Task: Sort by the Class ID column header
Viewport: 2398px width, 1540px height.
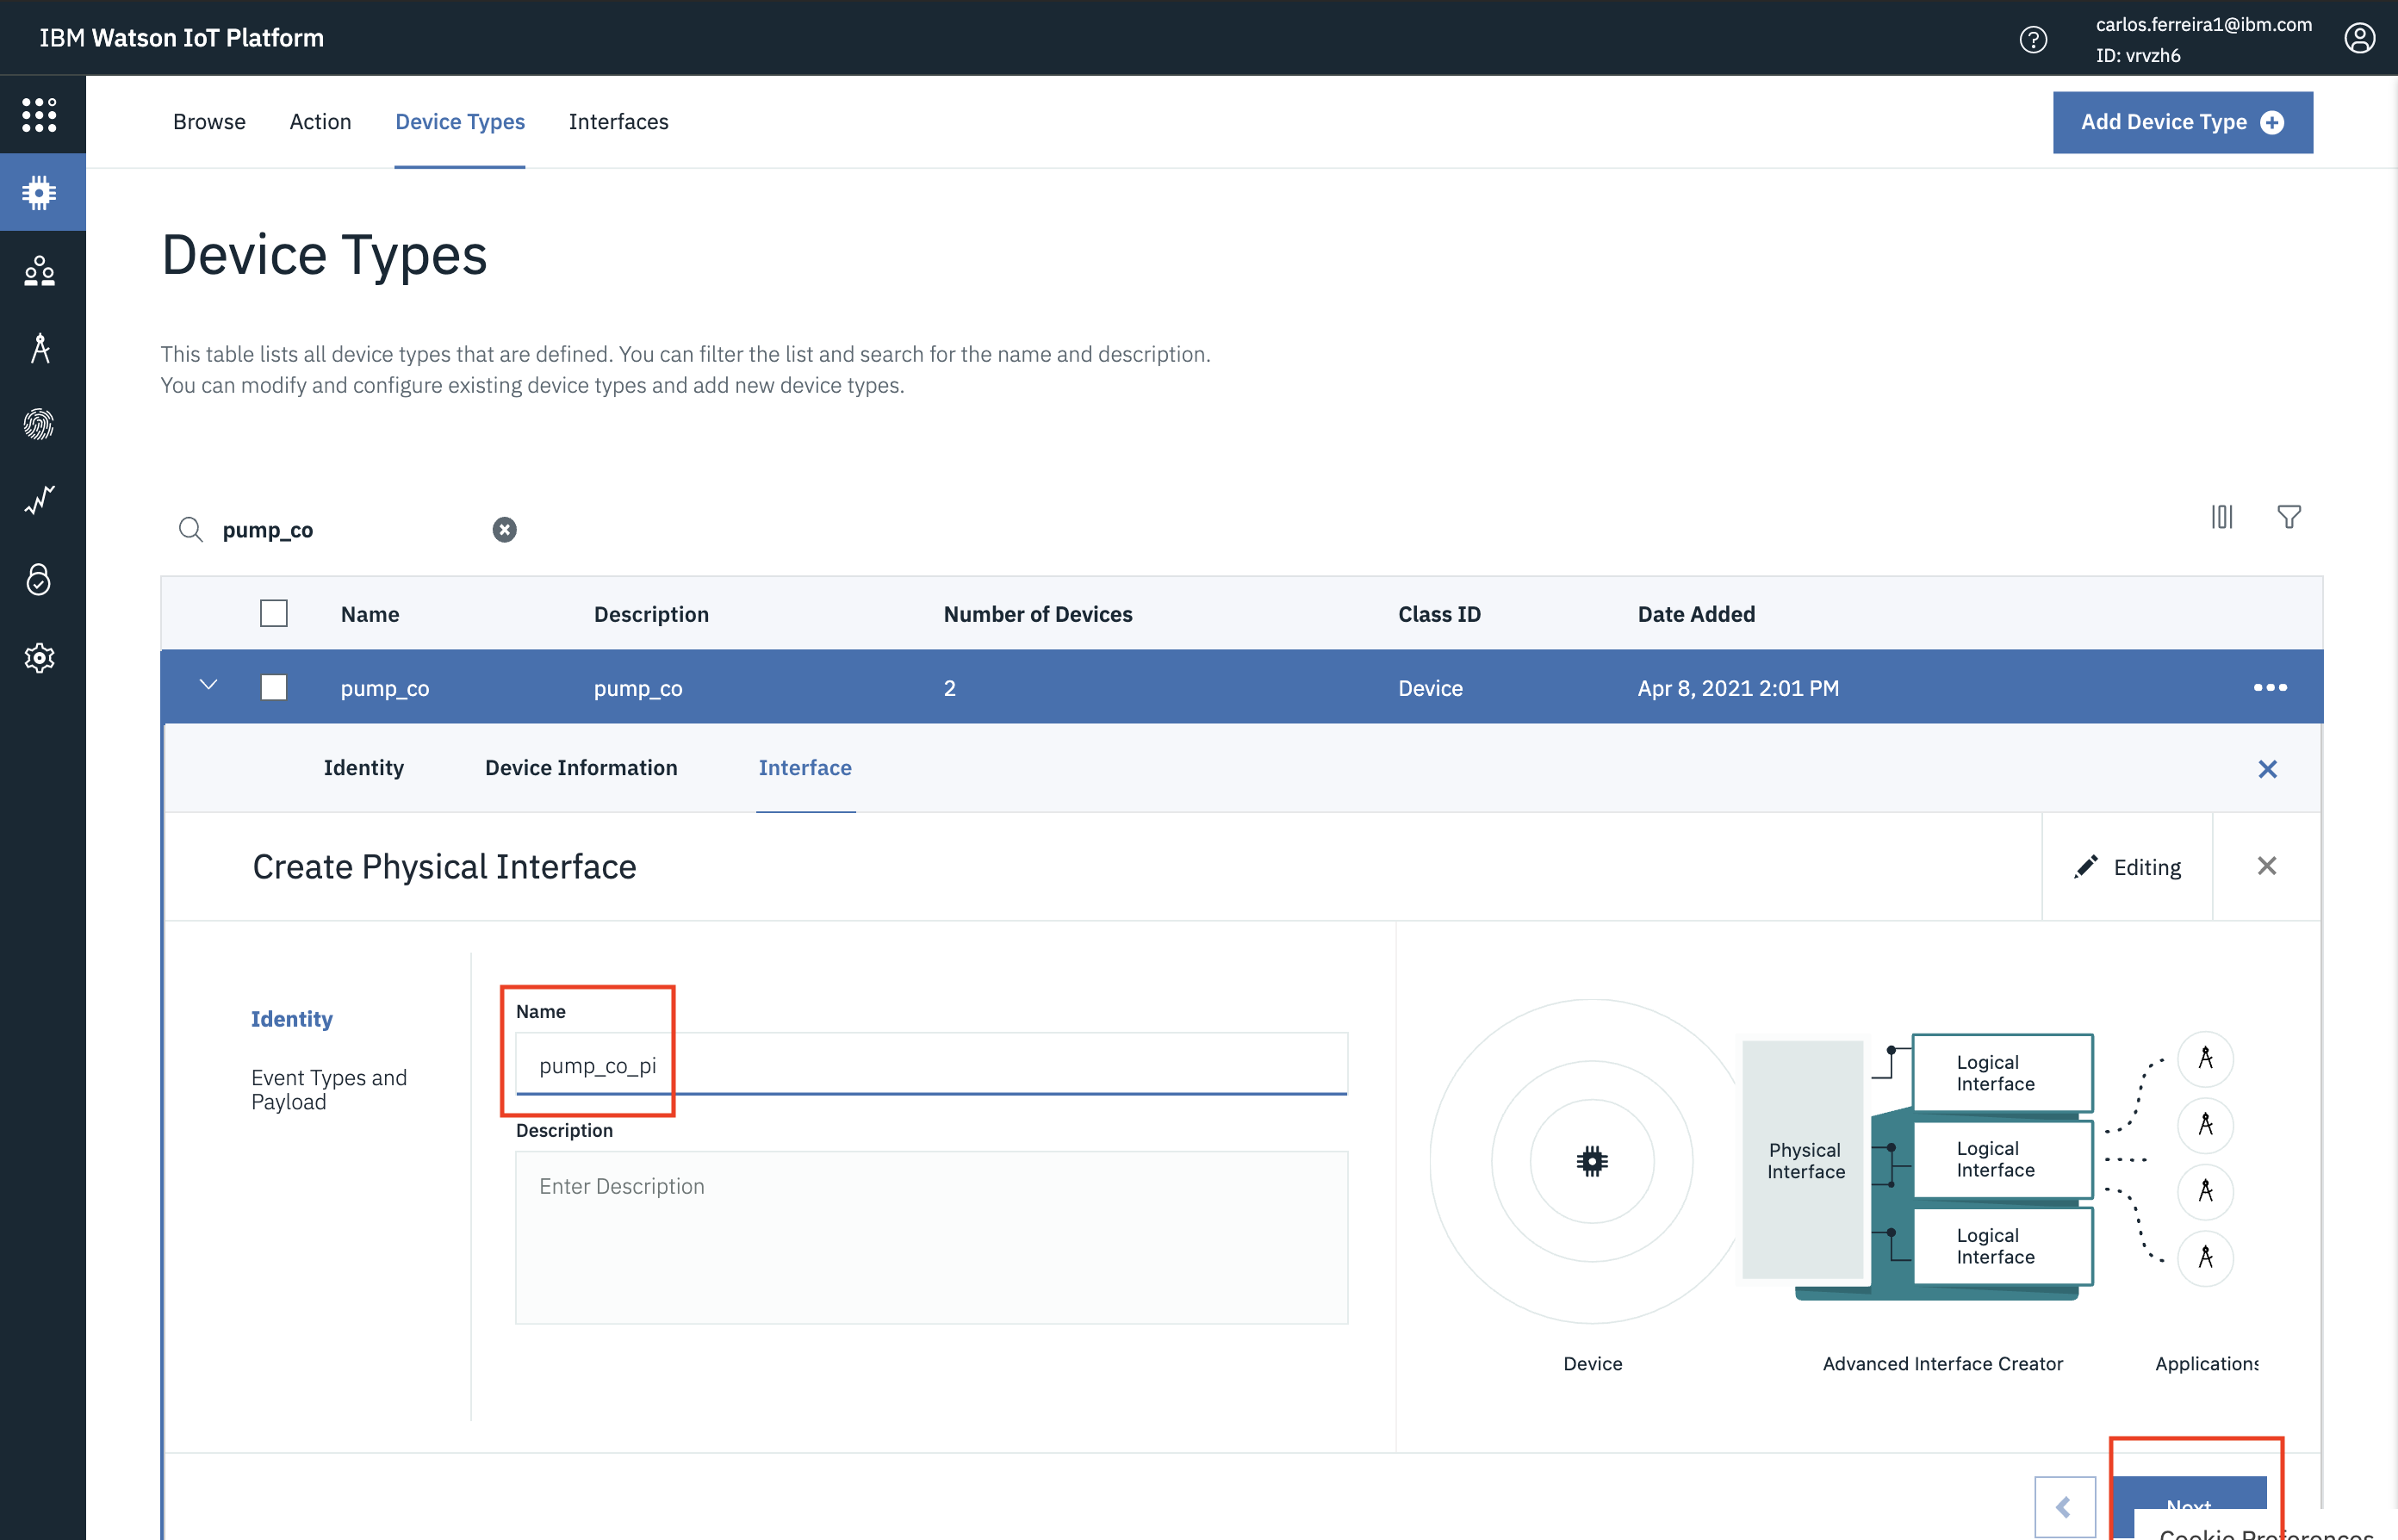Action: coord(1439,613)
